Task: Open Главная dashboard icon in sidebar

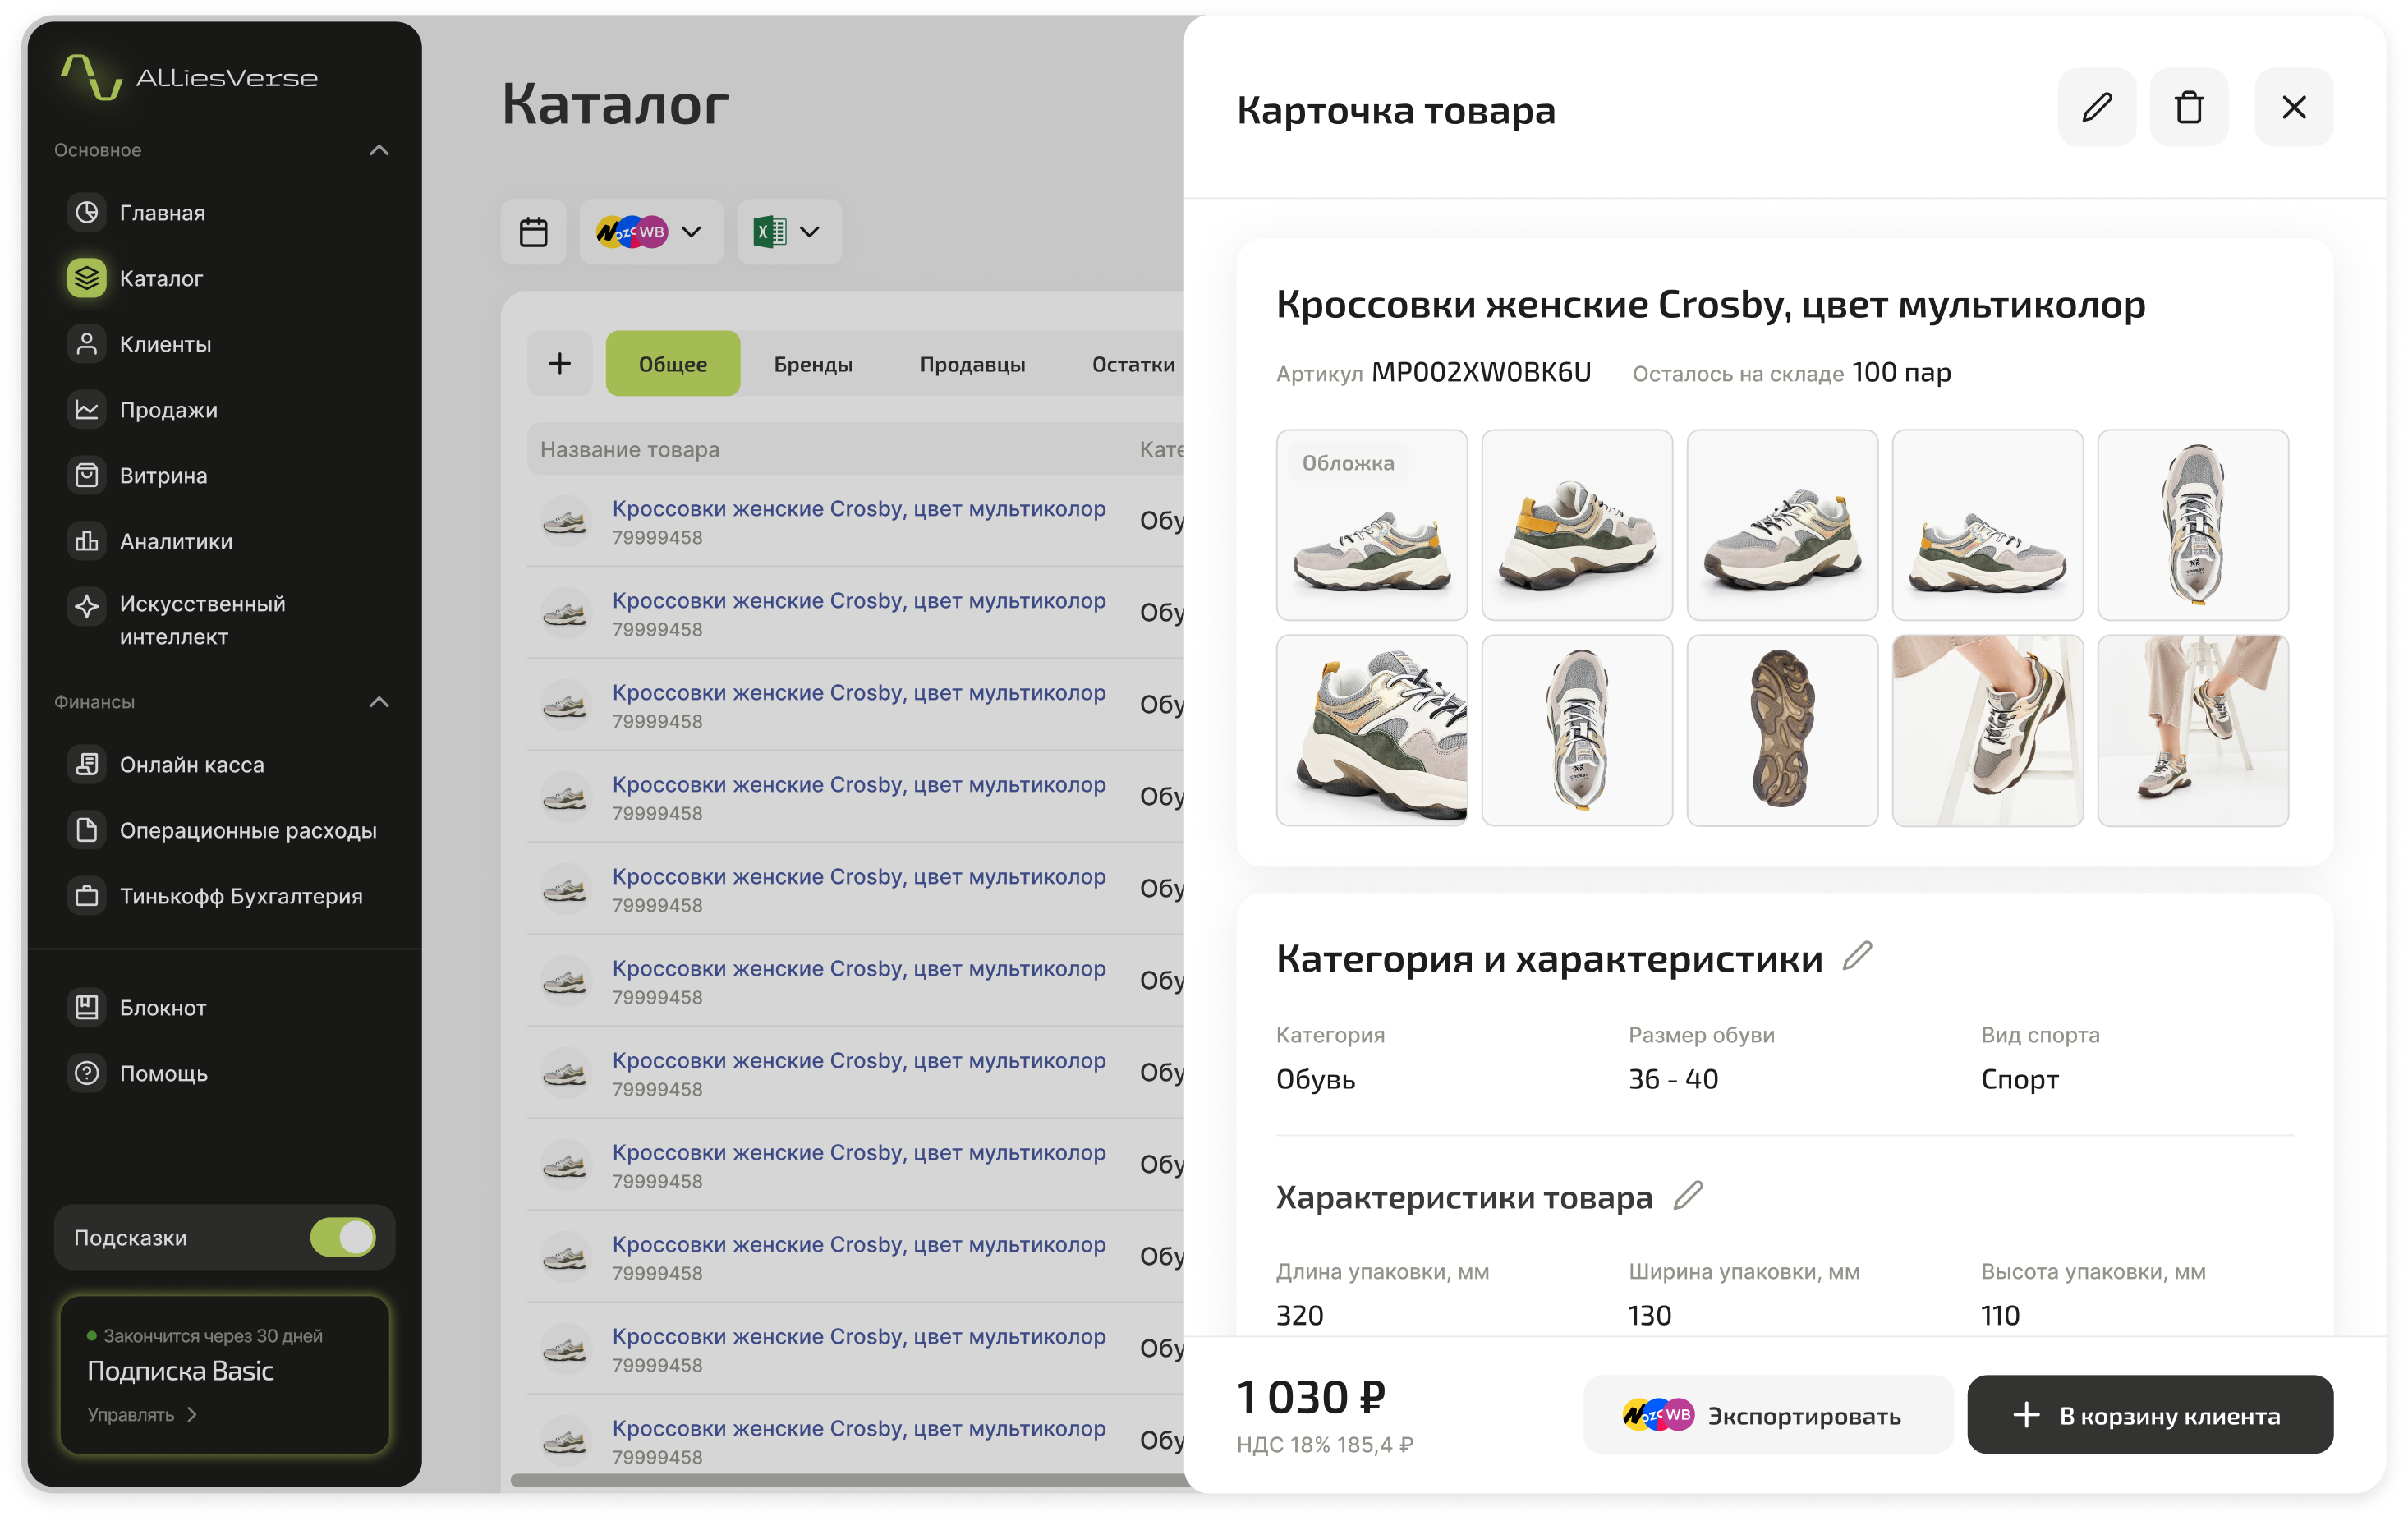Action: [x=87, y=212]
